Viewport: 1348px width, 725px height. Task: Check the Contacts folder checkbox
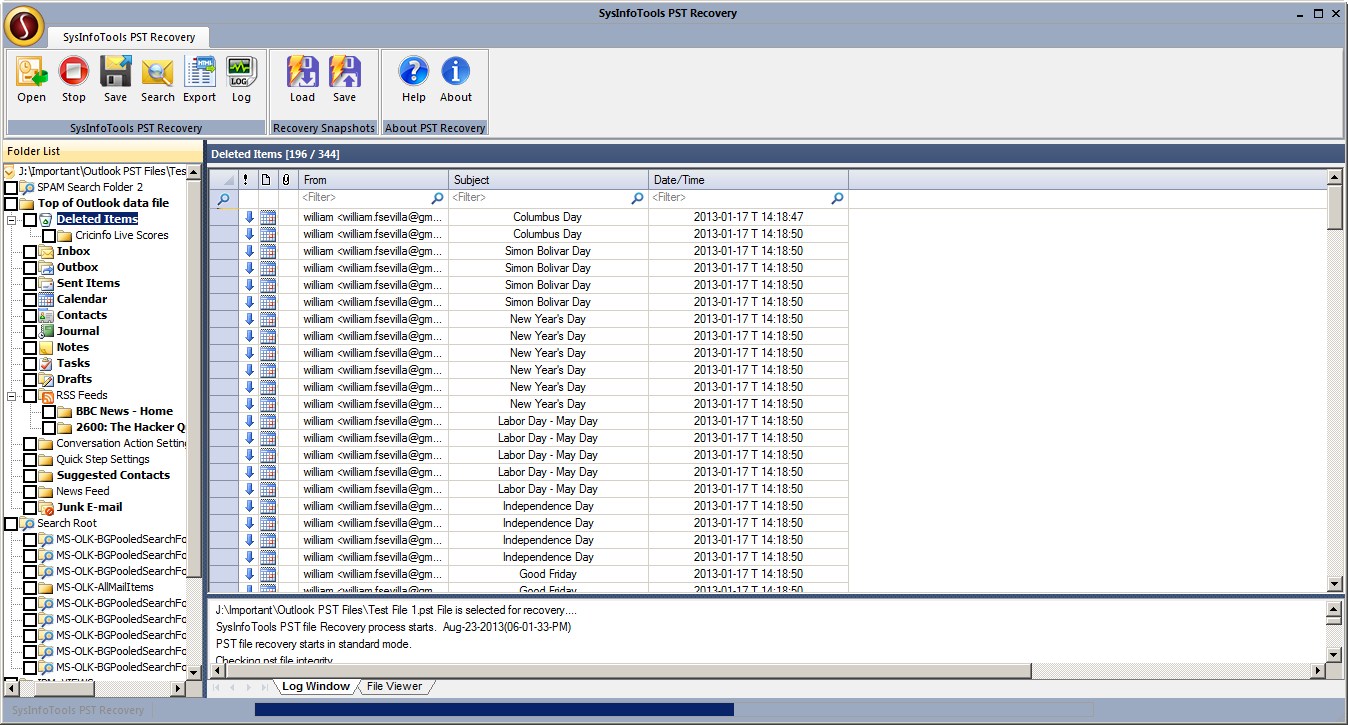pyautogui.click(x=30, y=315)
